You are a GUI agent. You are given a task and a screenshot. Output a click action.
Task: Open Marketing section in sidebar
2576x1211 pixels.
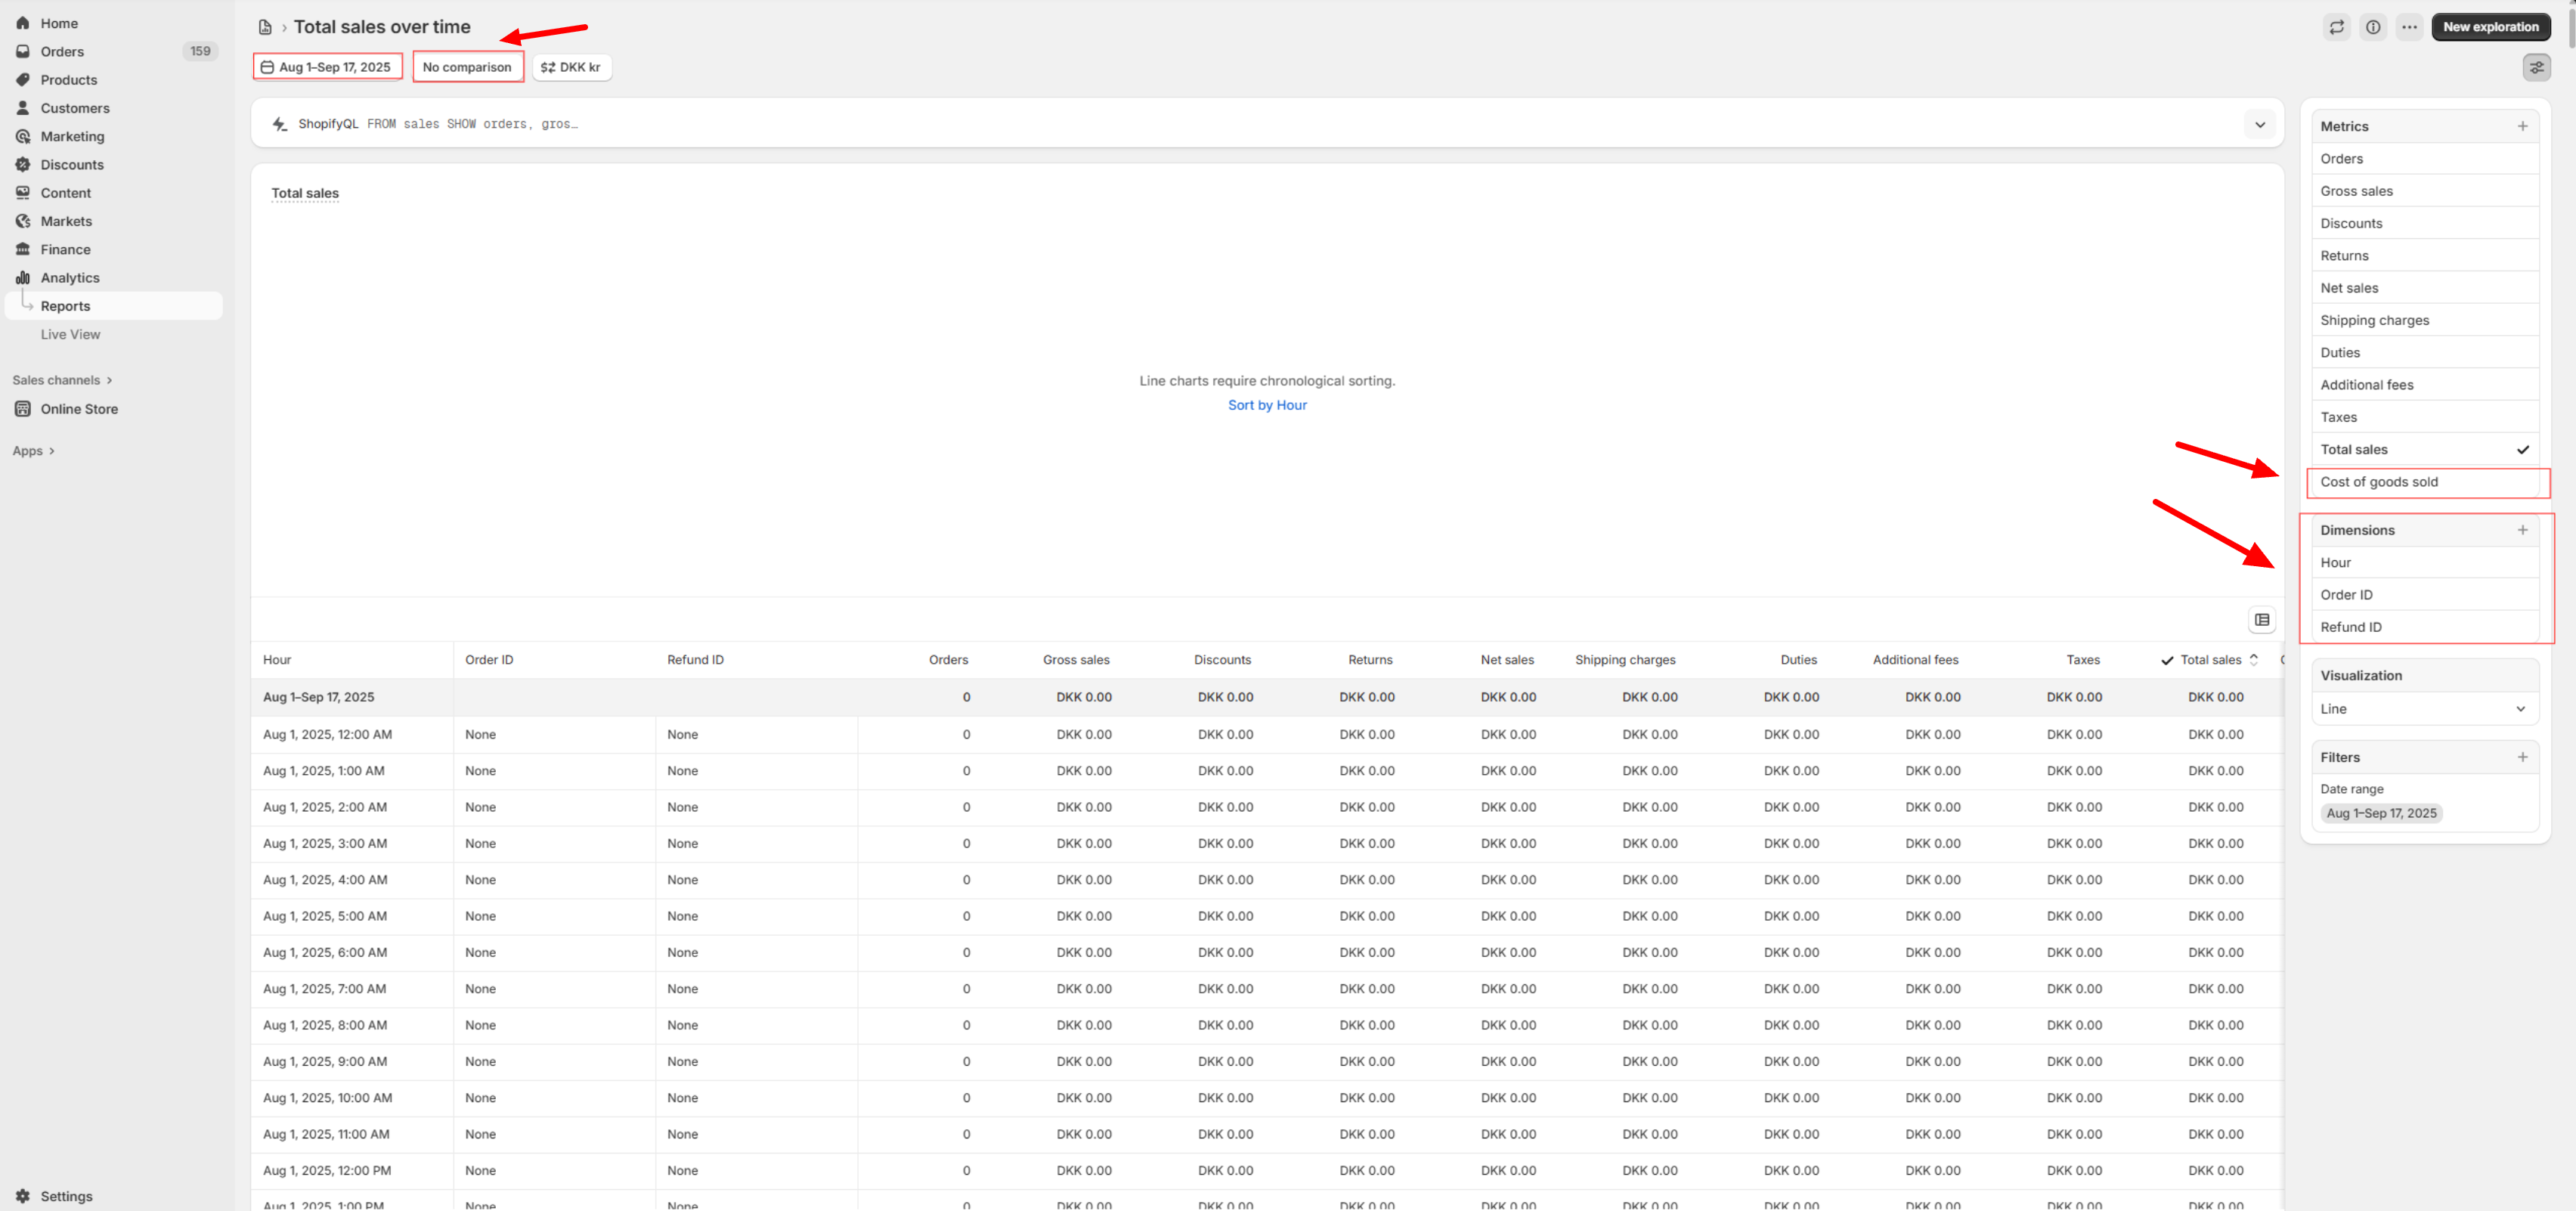(x=72, y=136)
